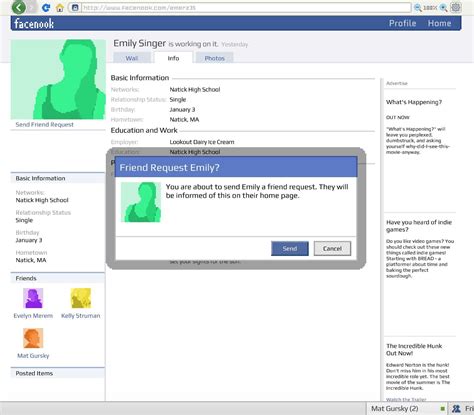Click the Watch the Trailer link
474x415 pixels.
406,399
